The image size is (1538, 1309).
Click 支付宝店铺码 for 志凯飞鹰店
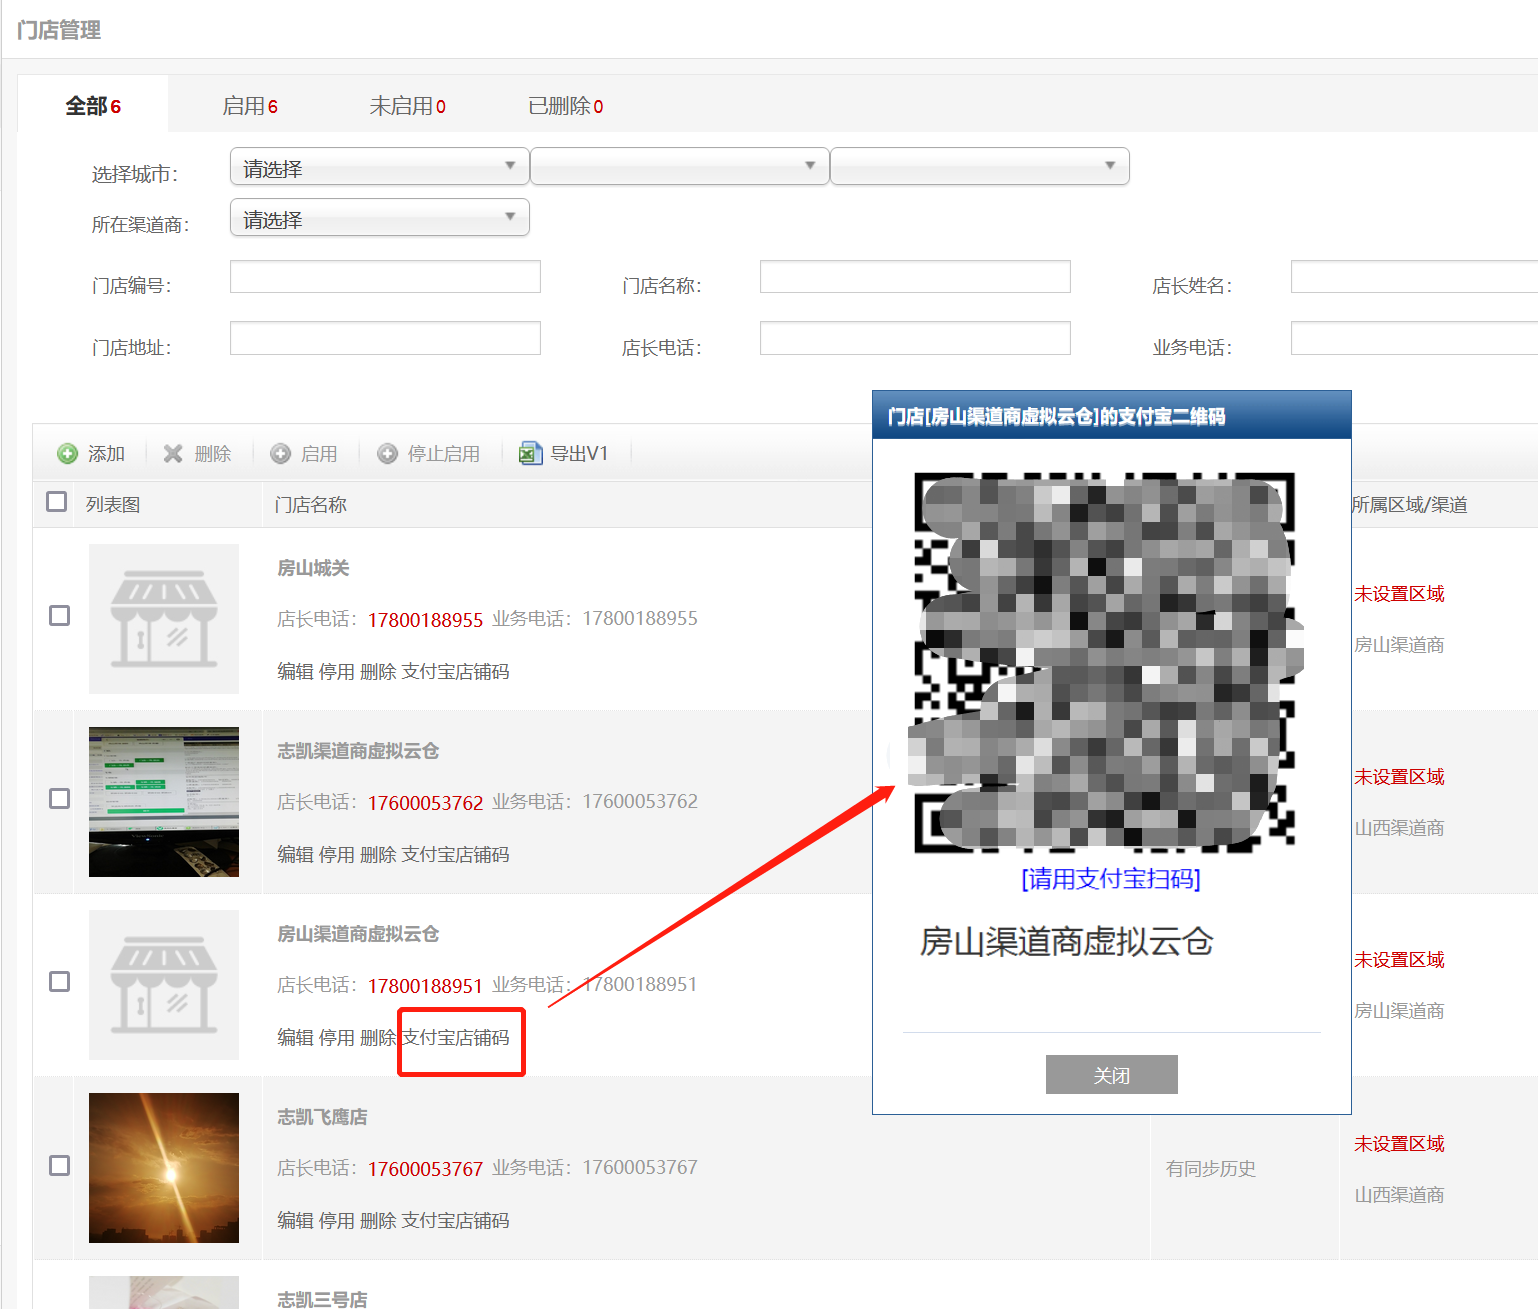(456, 1221)
